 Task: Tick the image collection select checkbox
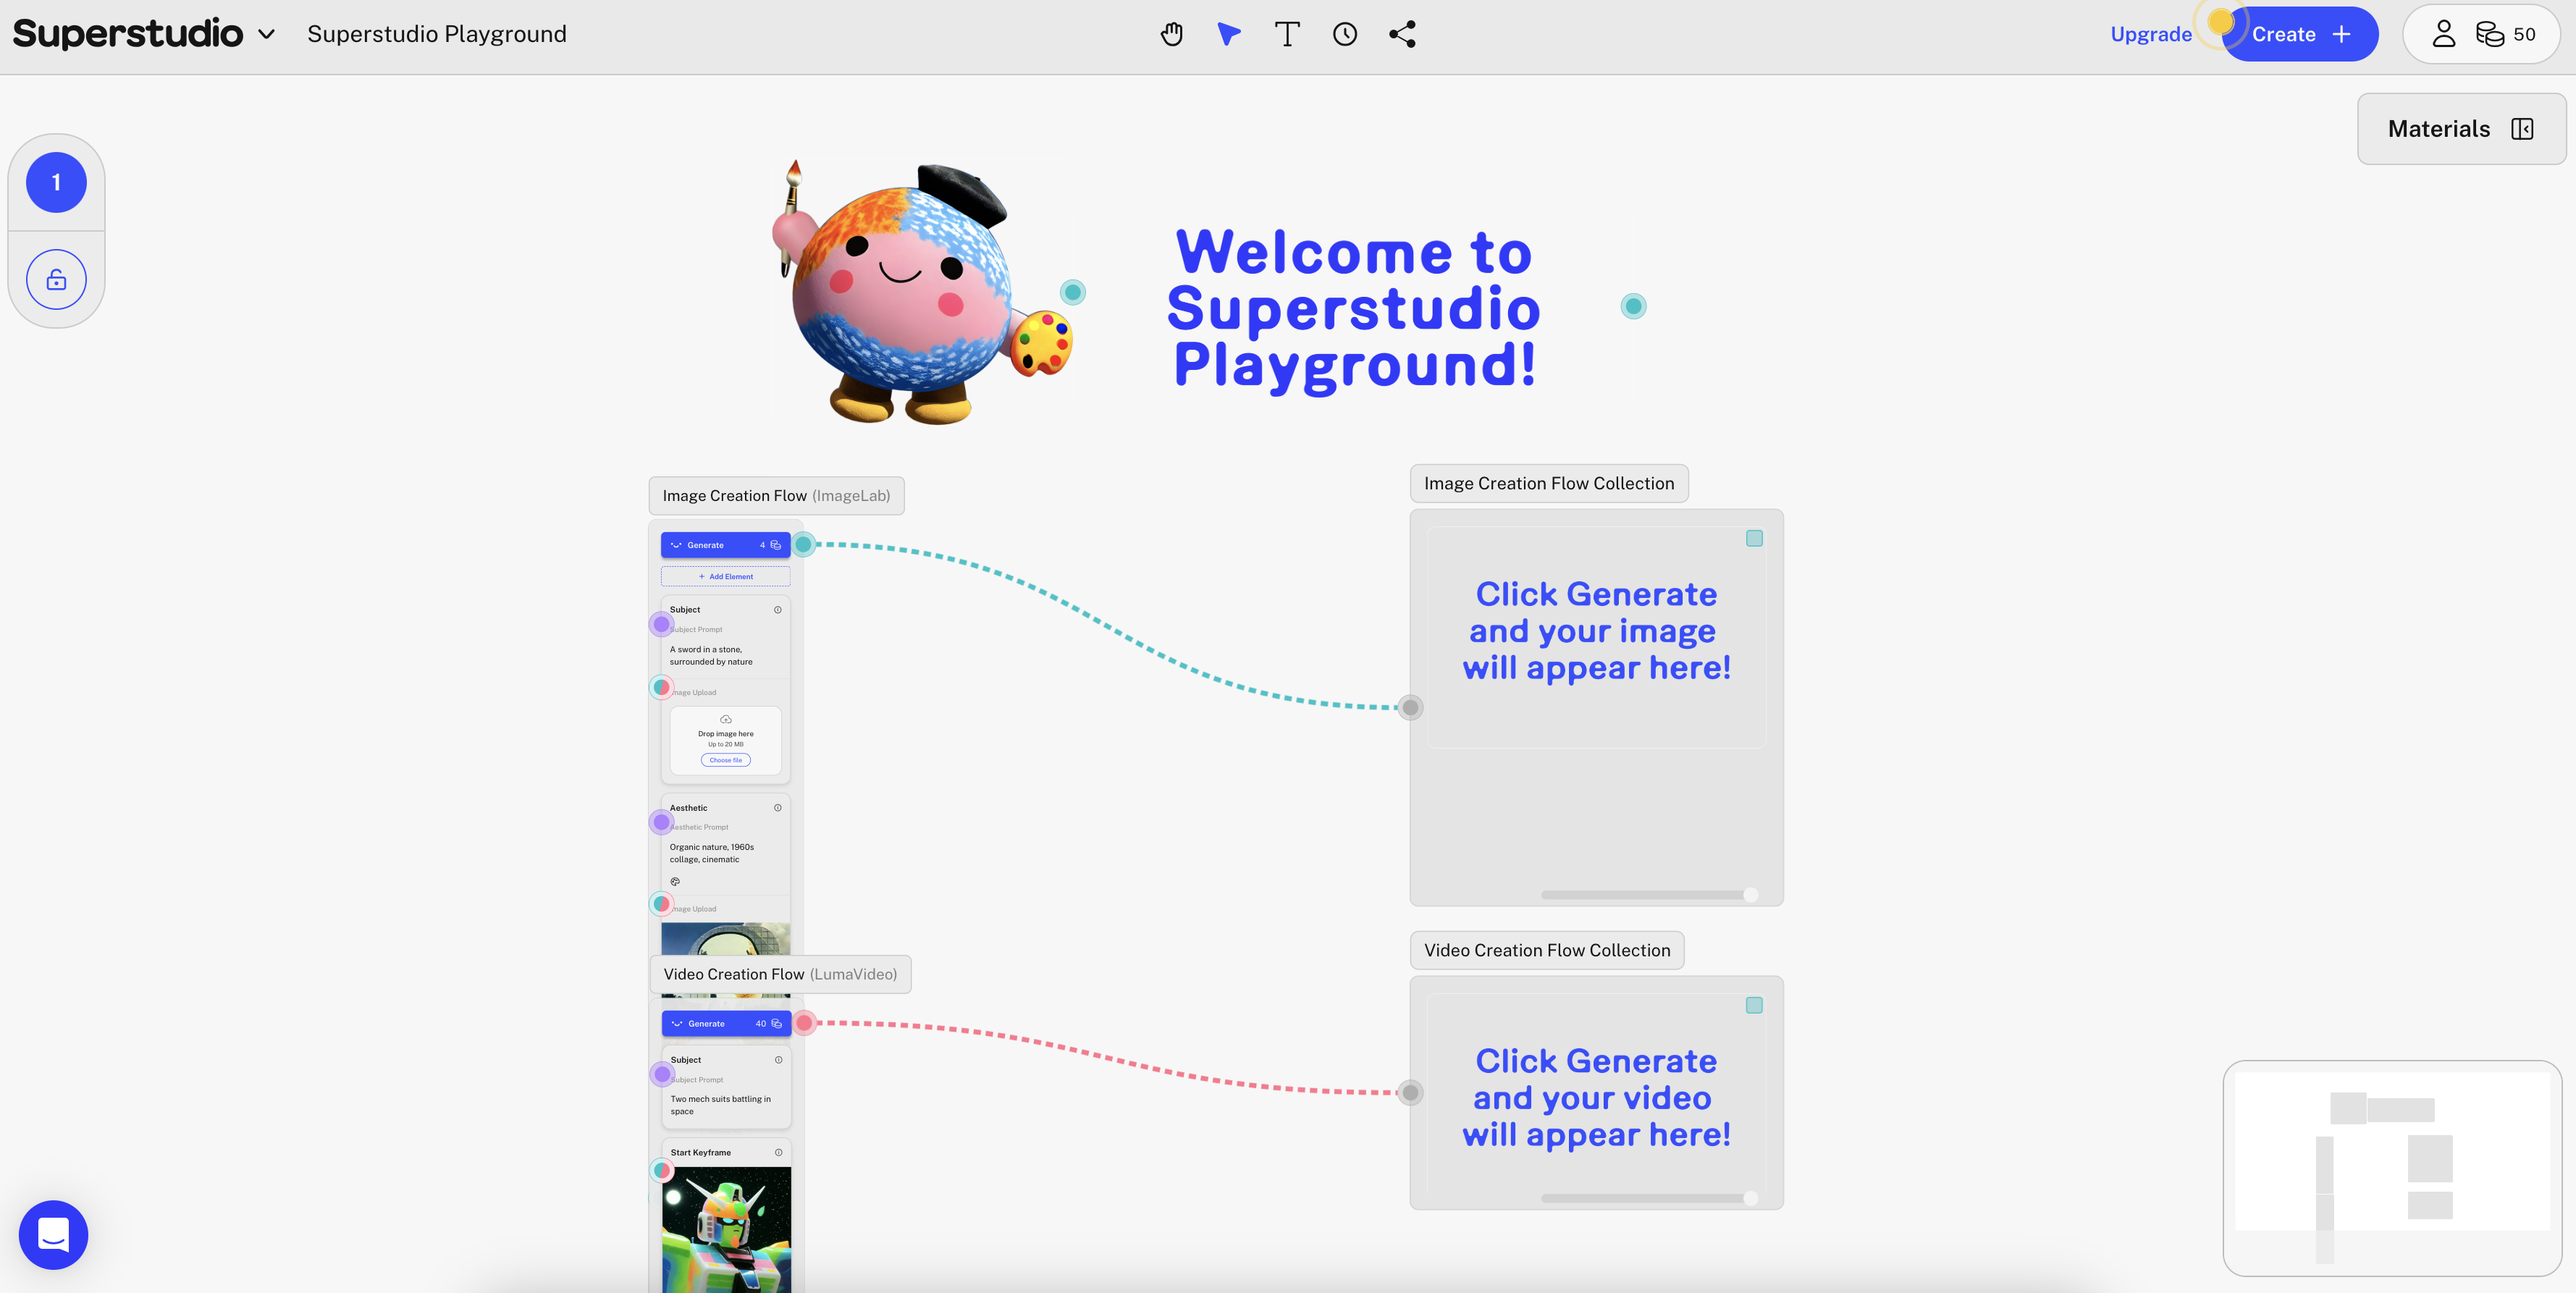click(1754, 538)
